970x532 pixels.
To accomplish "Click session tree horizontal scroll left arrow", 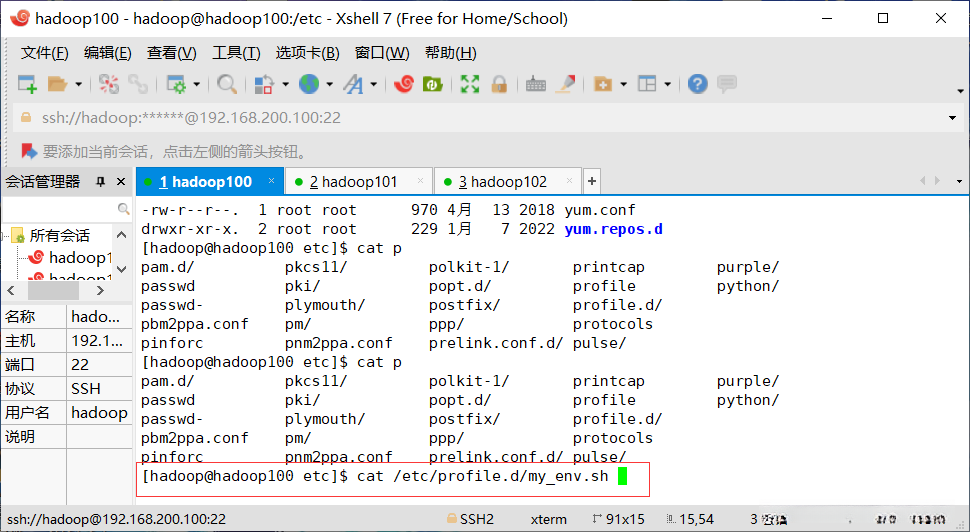I will click(11, 290).
